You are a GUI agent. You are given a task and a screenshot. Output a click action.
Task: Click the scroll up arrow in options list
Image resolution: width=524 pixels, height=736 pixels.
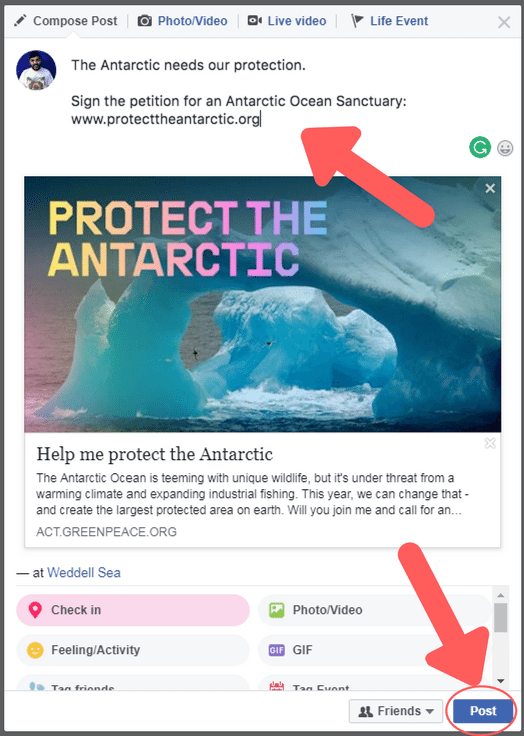(501, 595)
